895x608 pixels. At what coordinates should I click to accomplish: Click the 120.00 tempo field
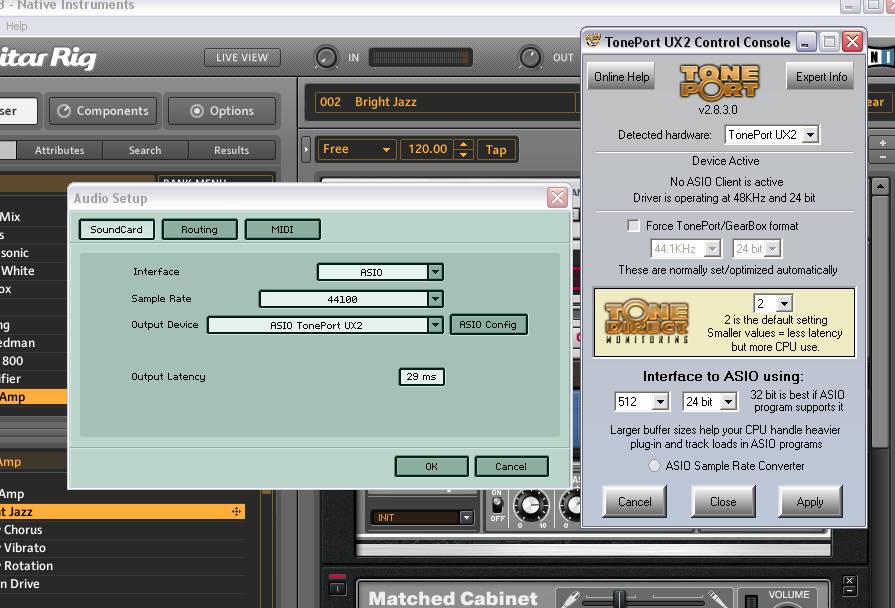point(428,150)
